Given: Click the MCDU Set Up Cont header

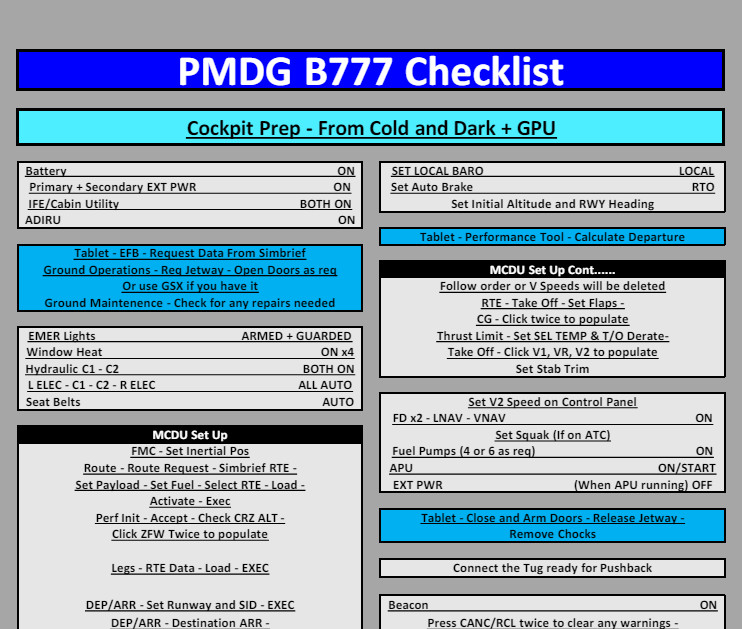Looking at the screenshot, I should (552, 270).
